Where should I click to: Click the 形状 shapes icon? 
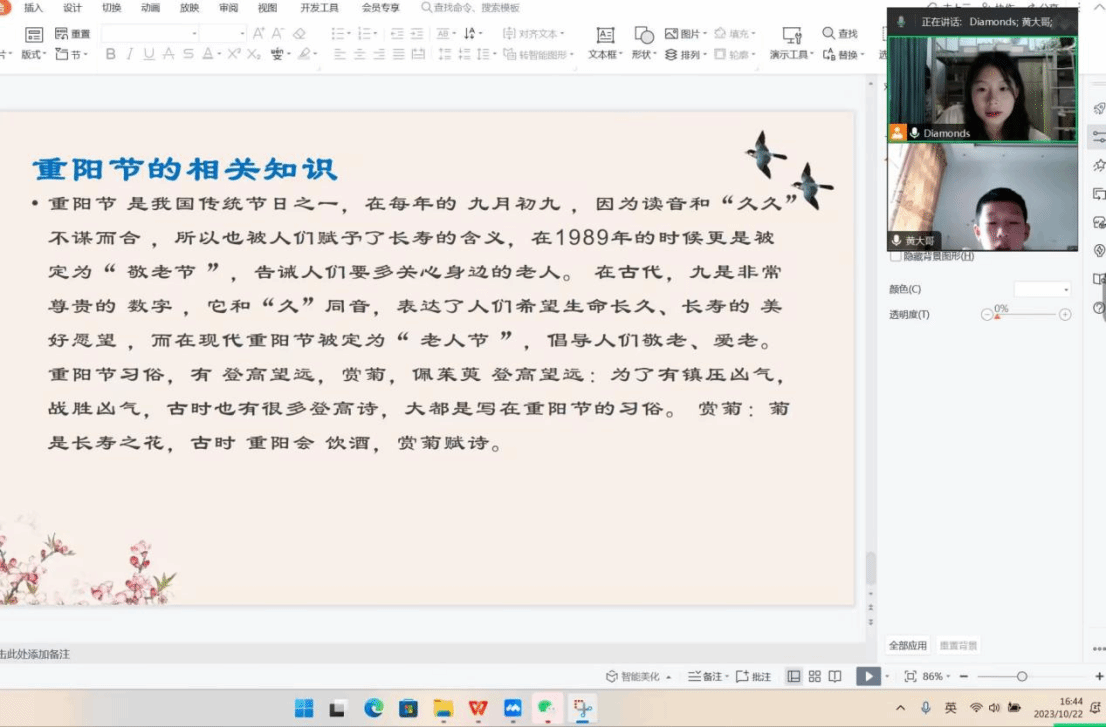644,41
